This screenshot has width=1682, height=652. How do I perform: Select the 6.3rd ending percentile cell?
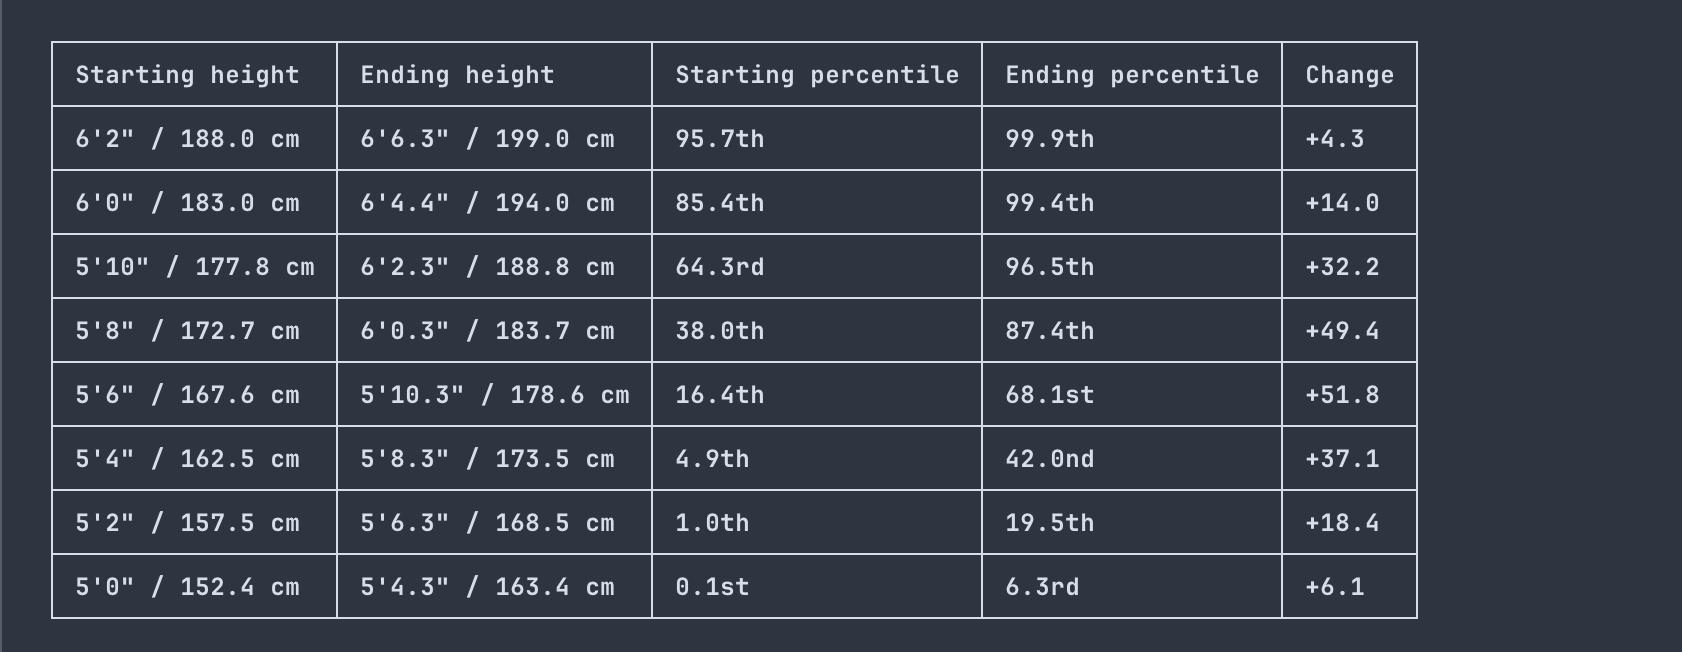click(1042, 587)
